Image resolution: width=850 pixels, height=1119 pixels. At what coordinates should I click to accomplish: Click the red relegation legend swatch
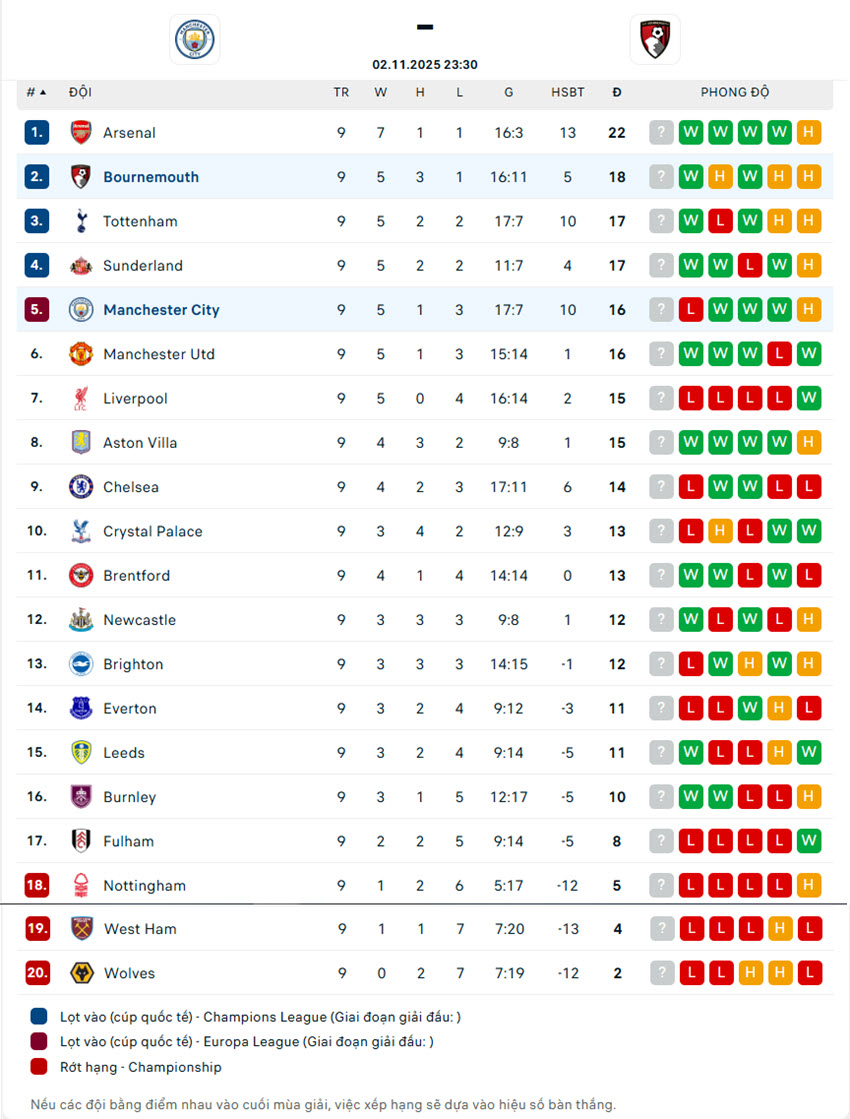pos(39,1067)
